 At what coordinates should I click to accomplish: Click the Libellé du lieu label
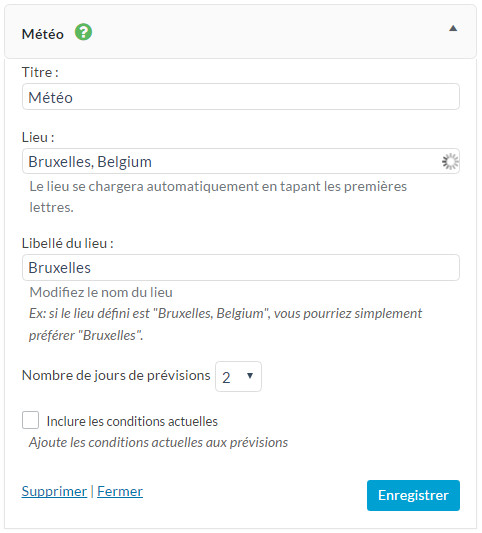68,243
